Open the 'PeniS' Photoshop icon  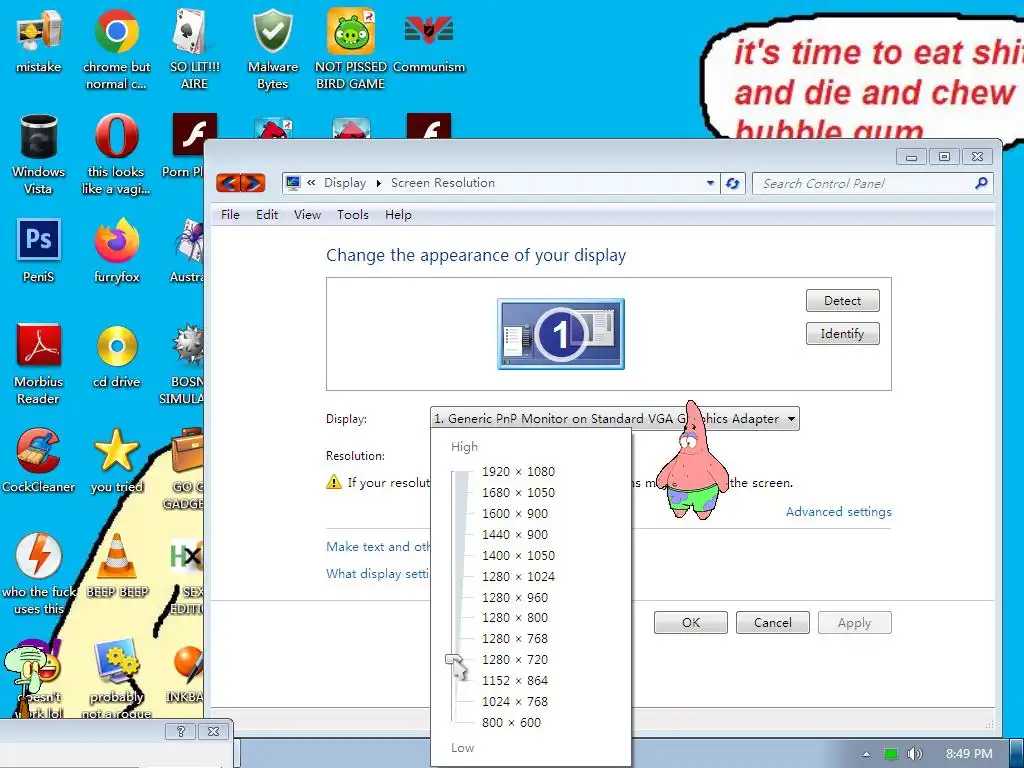click(x=39, y=250)
